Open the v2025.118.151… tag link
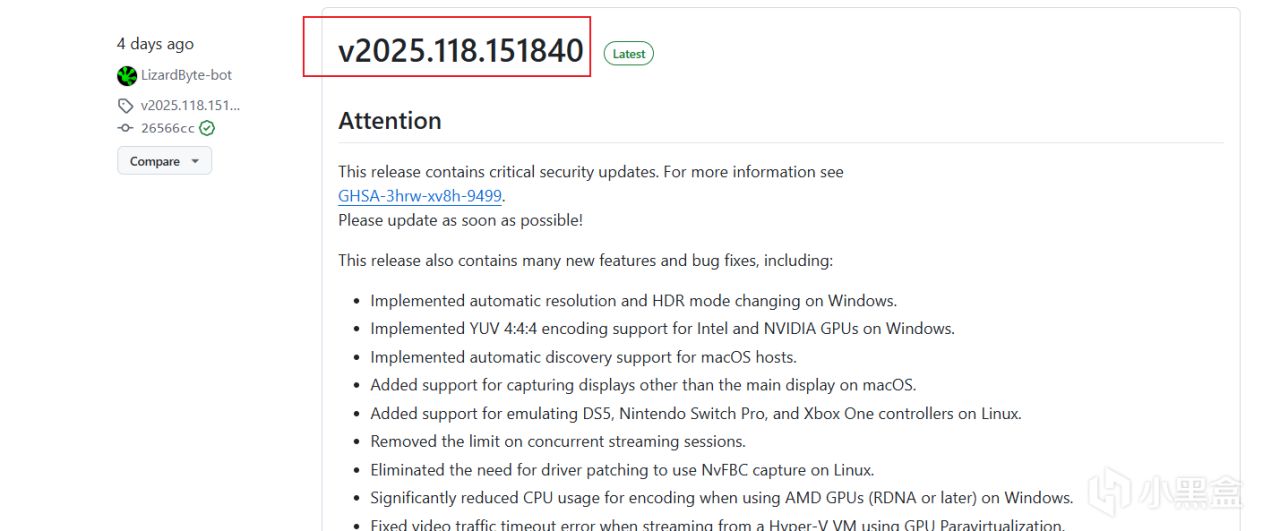Screen dimensions: 1280x531 coord(190,105)
